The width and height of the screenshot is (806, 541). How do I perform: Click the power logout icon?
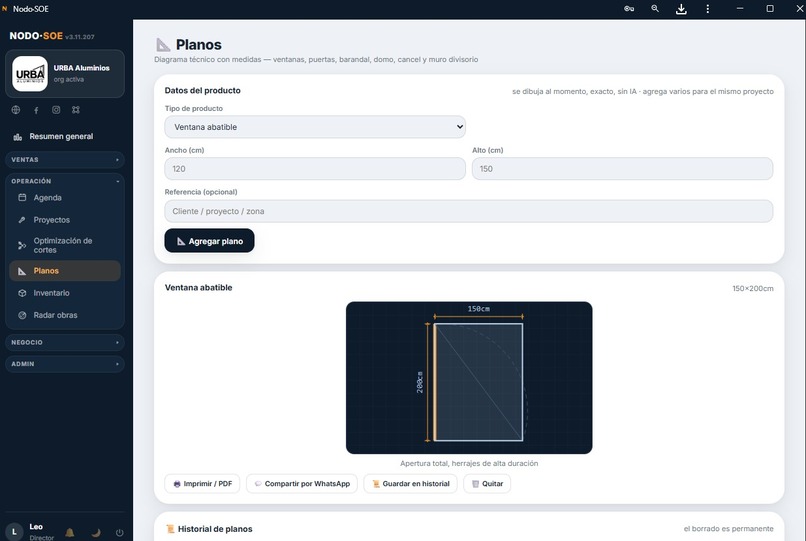pos(119,533)
